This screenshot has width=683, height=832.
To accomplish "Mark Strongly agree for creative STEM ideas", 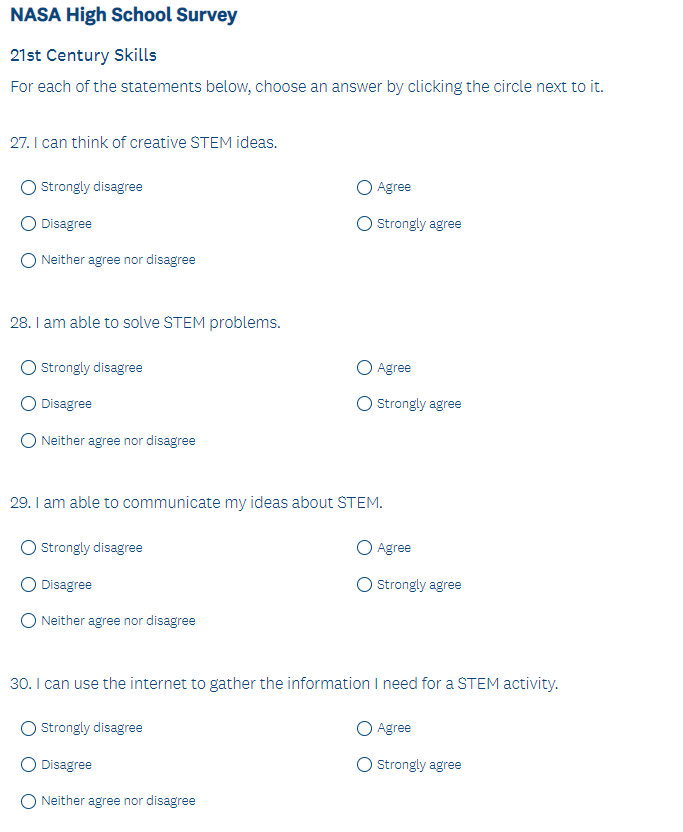I will pyautogui.click(x=365, y=224).
